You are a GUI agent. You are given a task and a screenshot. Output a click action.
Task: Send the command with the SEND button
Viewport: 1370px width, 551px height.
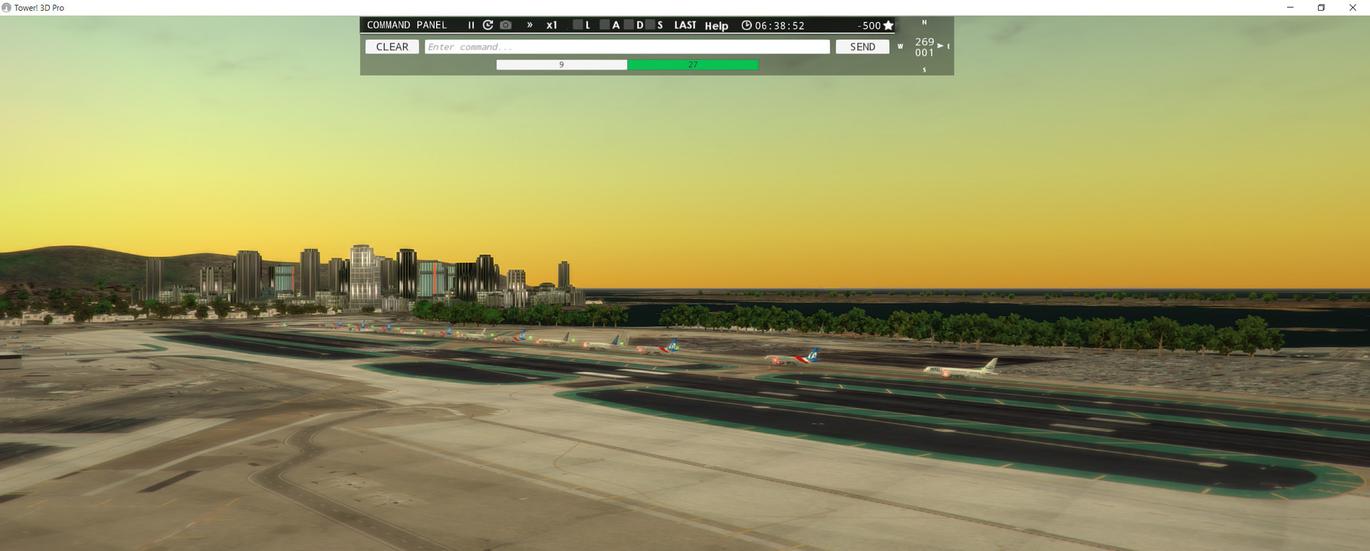(862, 47)
